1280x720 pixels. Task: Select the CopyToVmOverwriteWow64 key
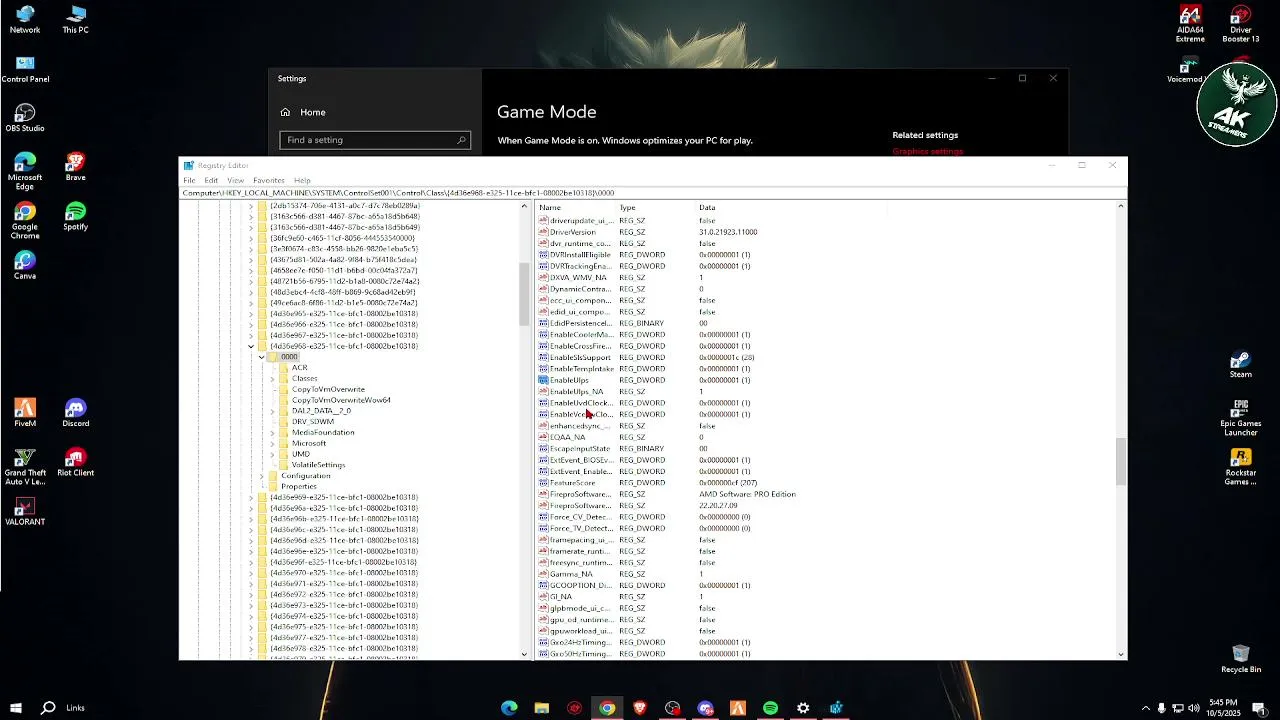pyautogui.click(x=341, y=400)
